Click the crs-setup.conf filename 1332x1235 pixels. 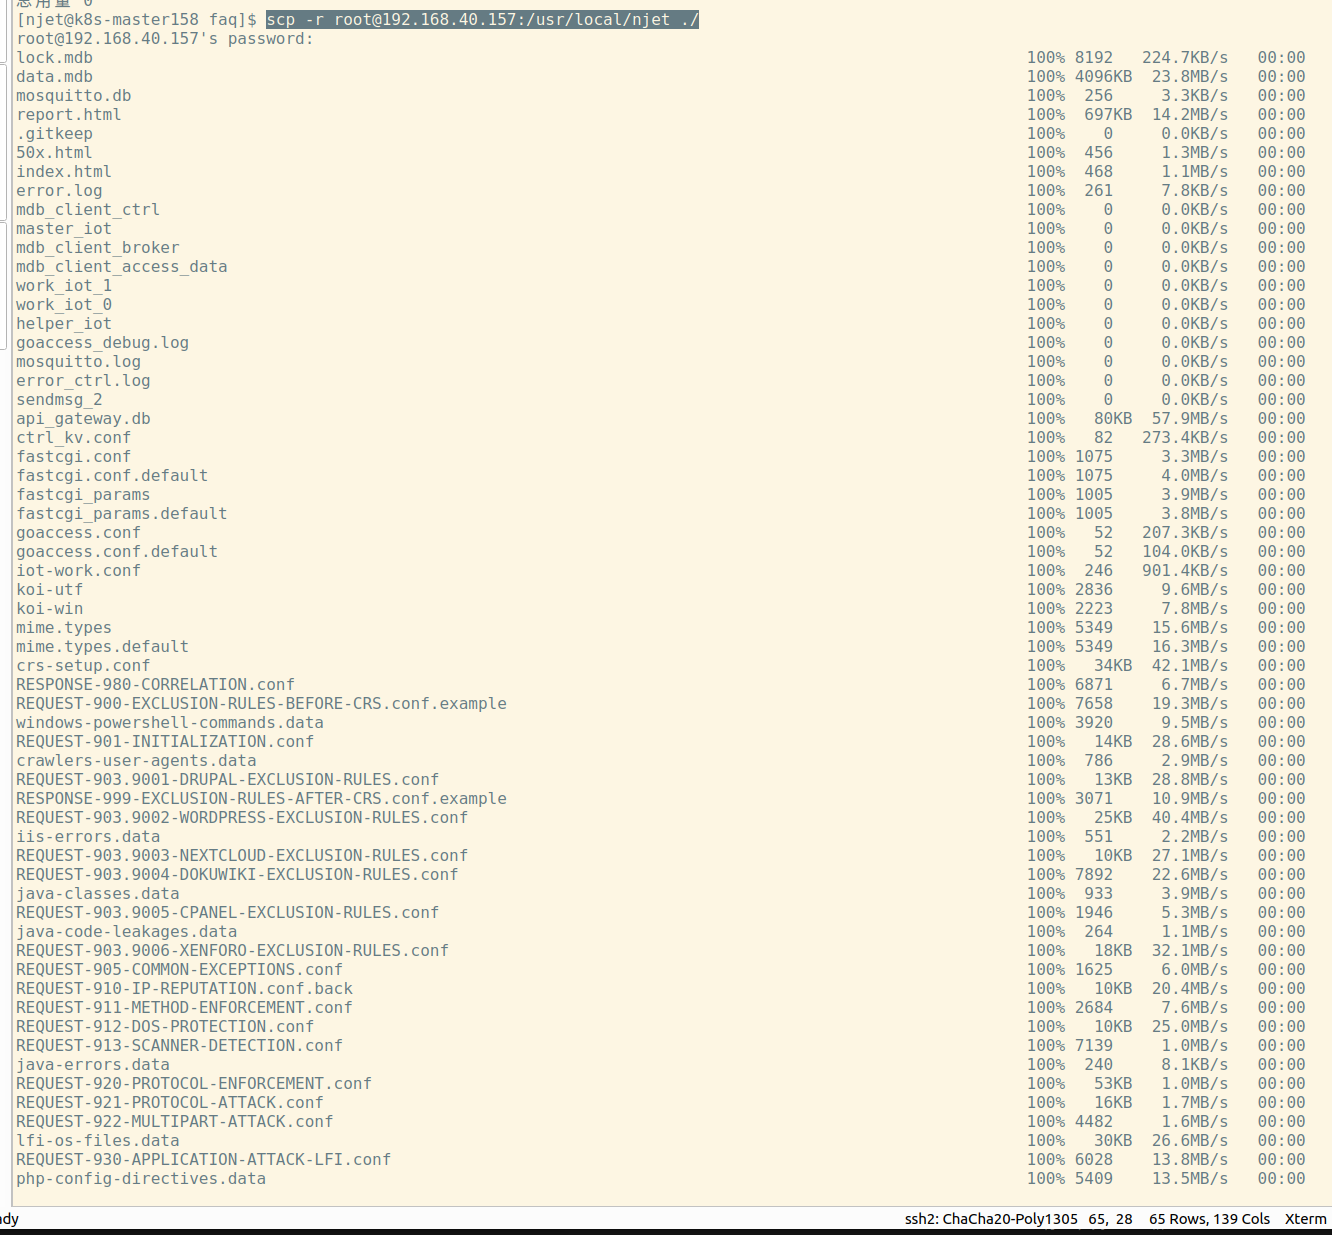(x=83, y=666)
